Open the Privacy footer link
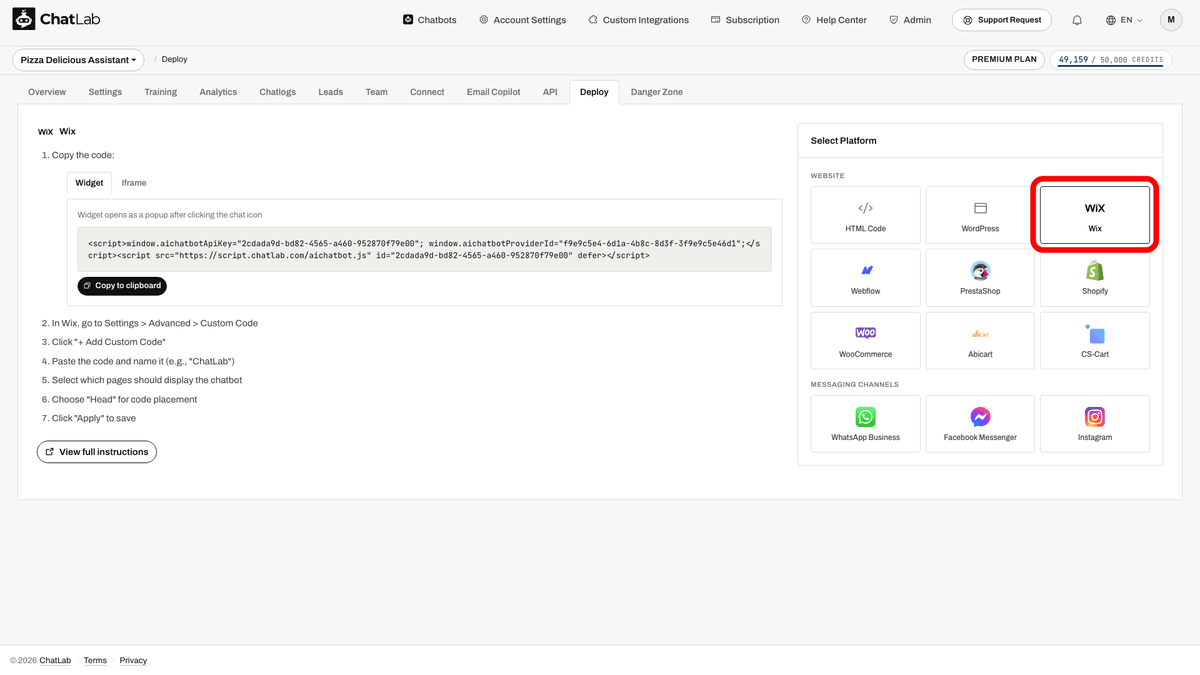 pos(133,661)
